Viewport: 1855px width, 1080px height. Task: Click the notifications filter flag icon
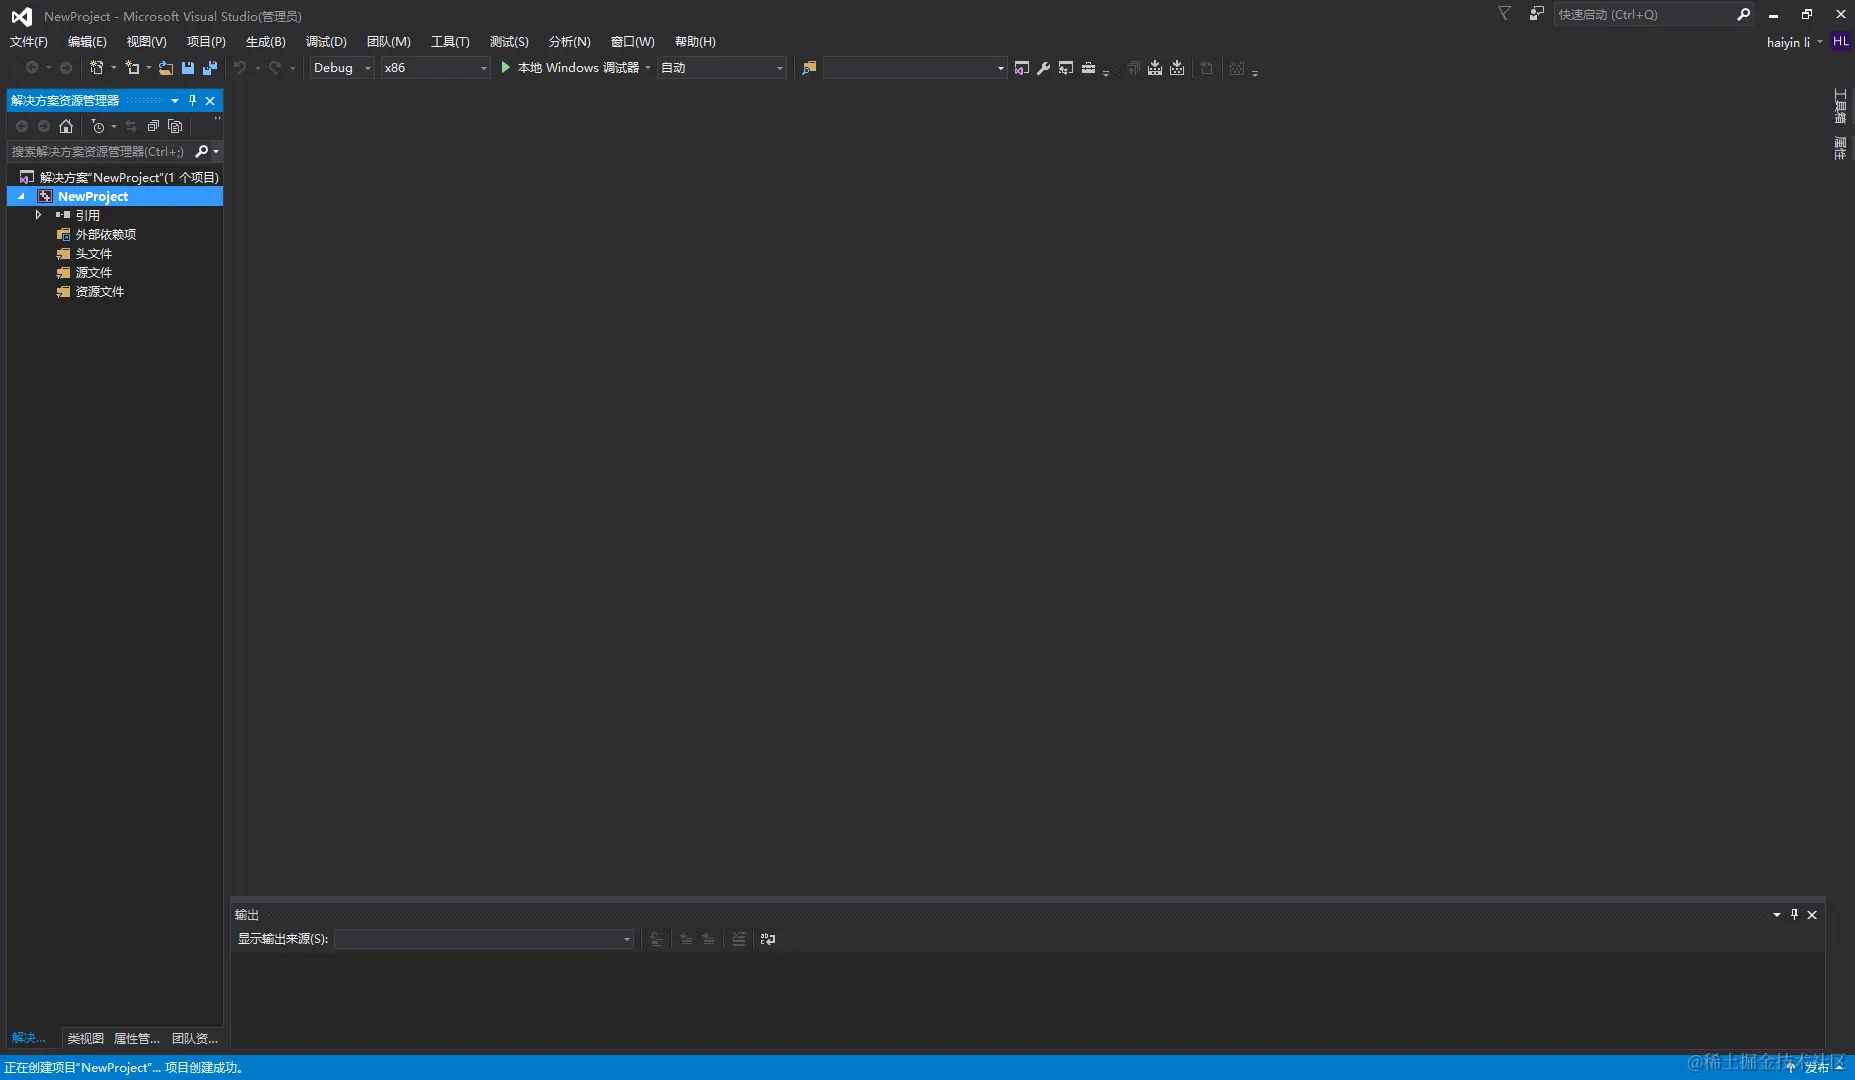[x=1504, y=14]
